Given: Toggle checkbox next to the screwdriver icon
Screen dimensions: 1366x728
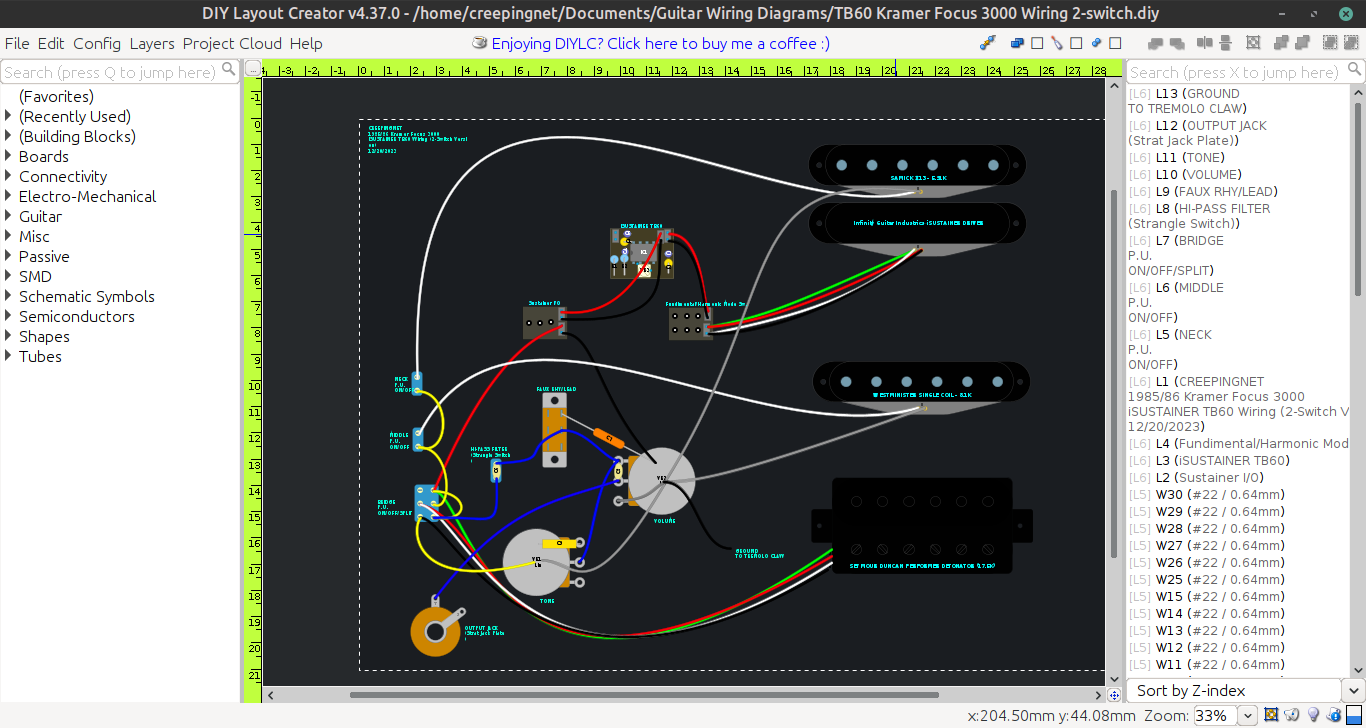Looking at the screenshot, I should coord(1076,43).
